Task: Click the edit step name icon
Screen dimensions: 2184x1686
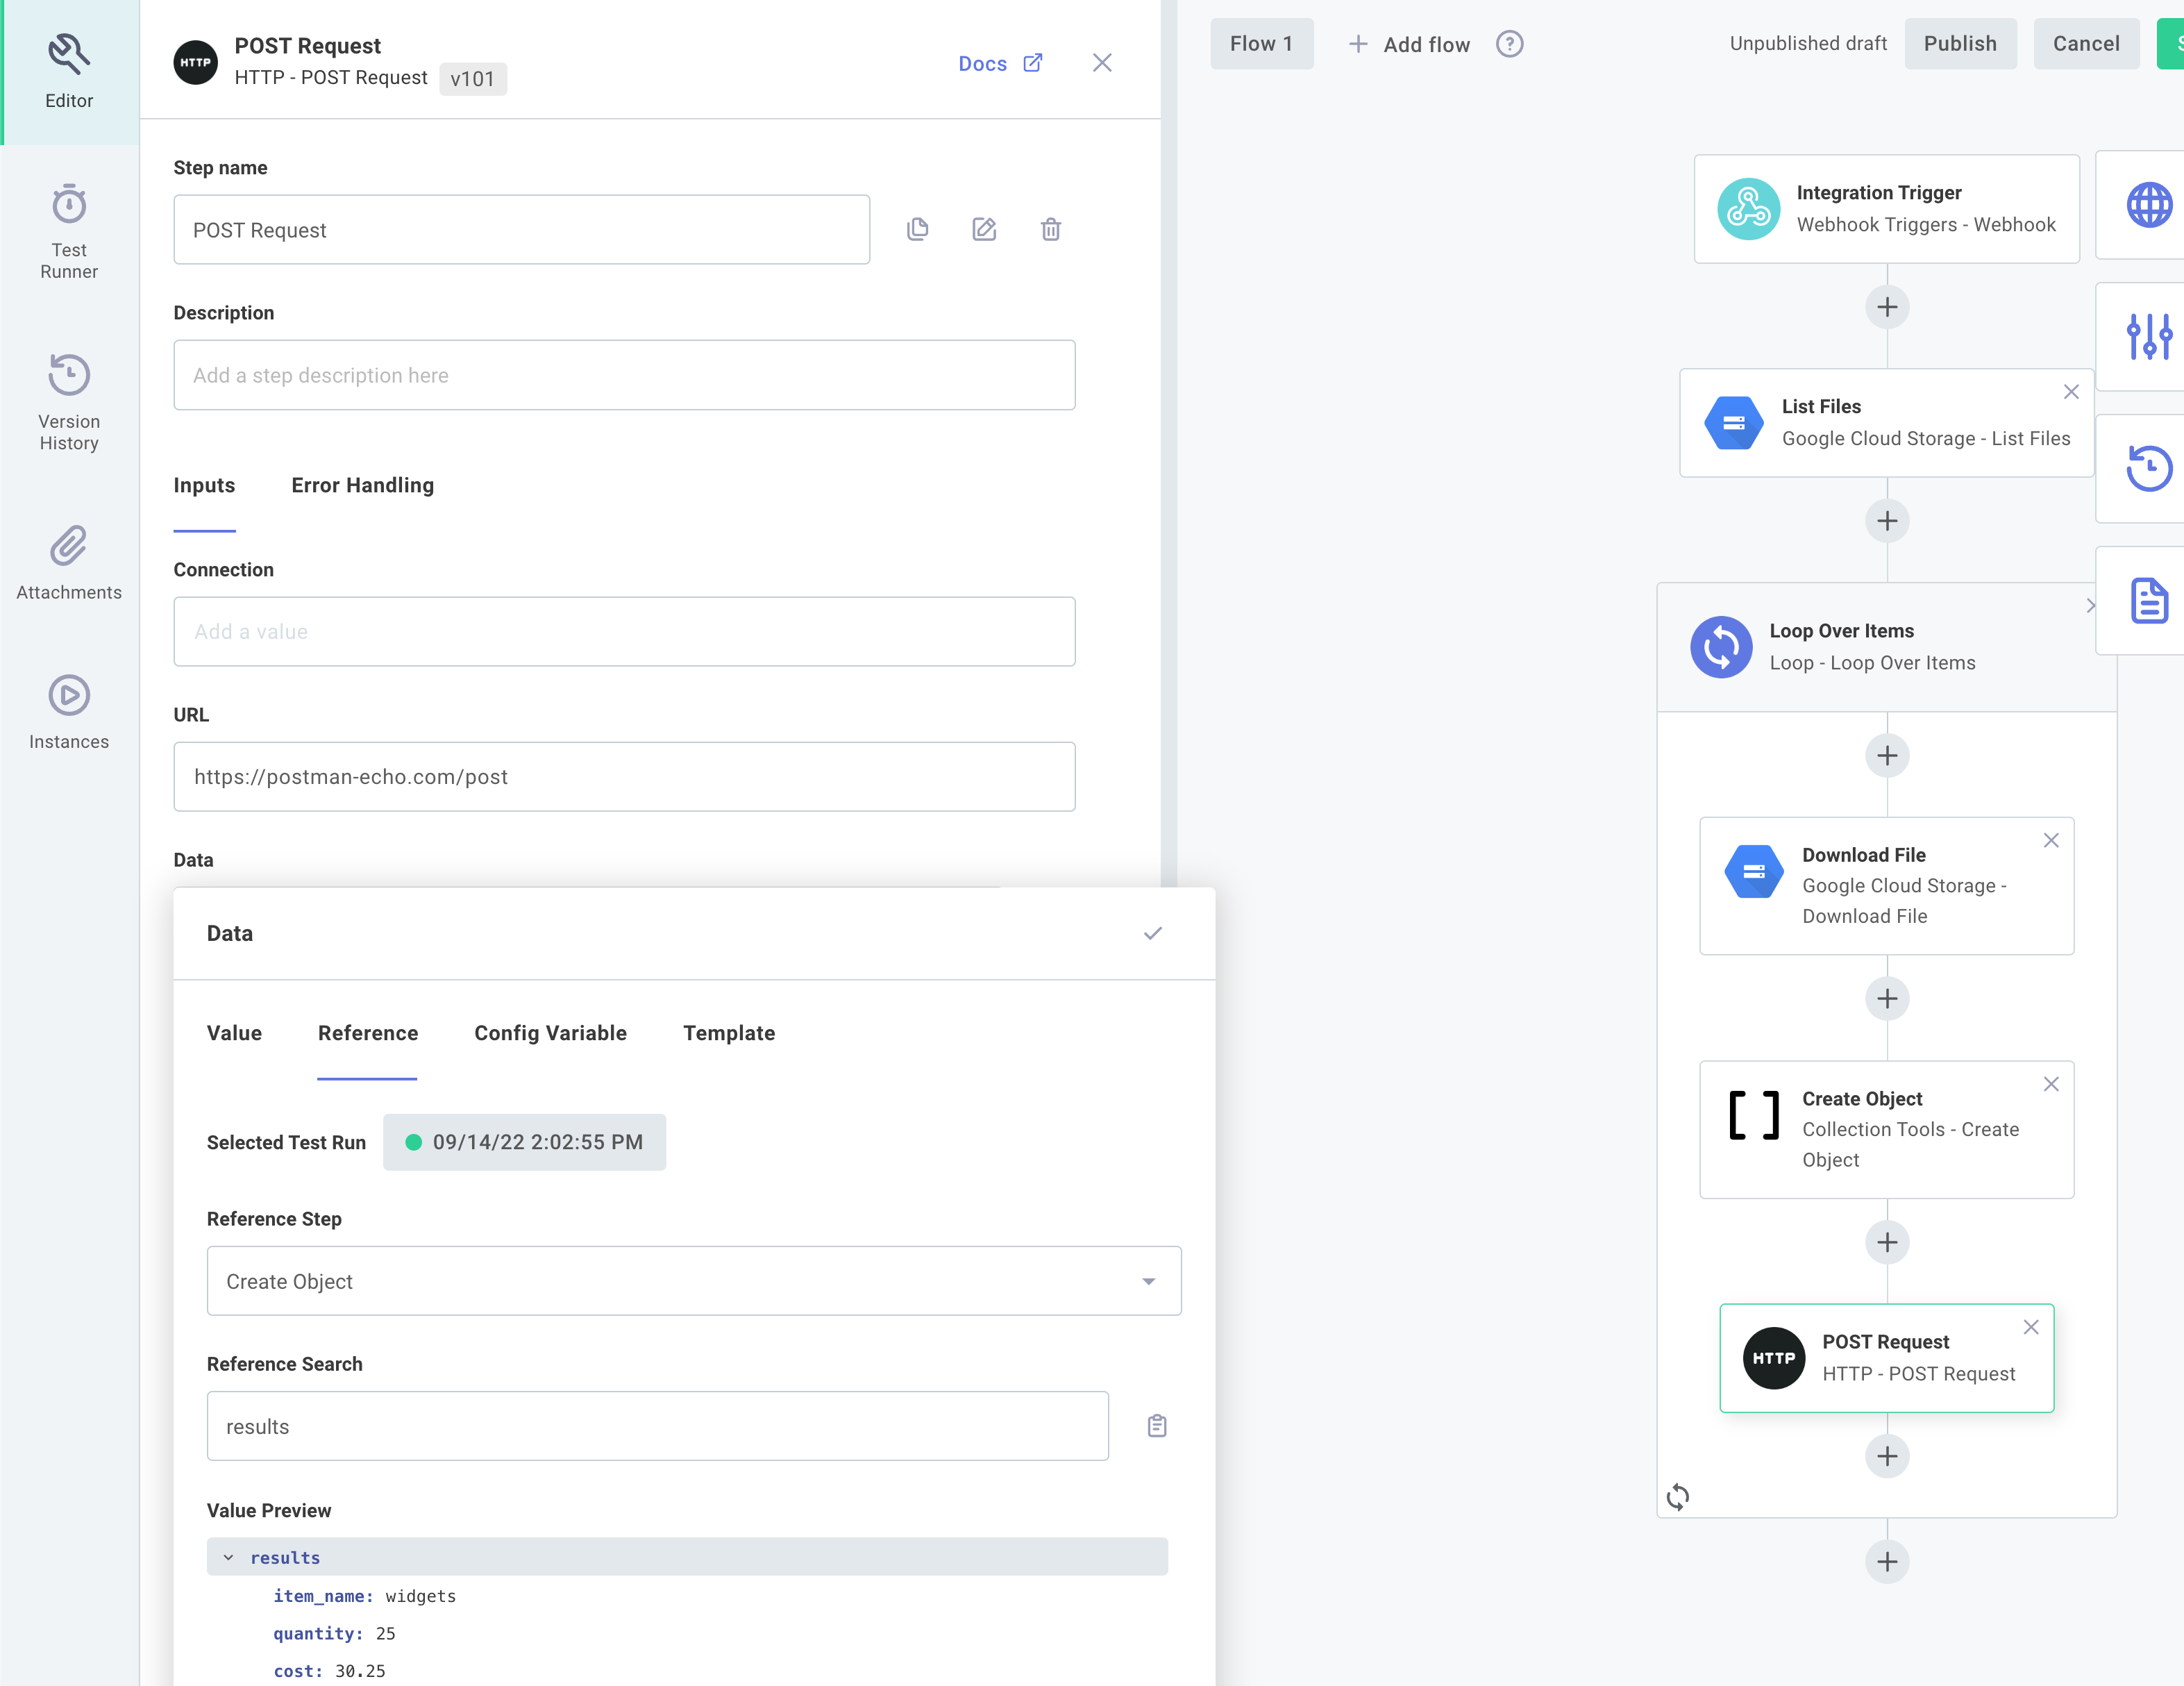Action: pos(984,230)
